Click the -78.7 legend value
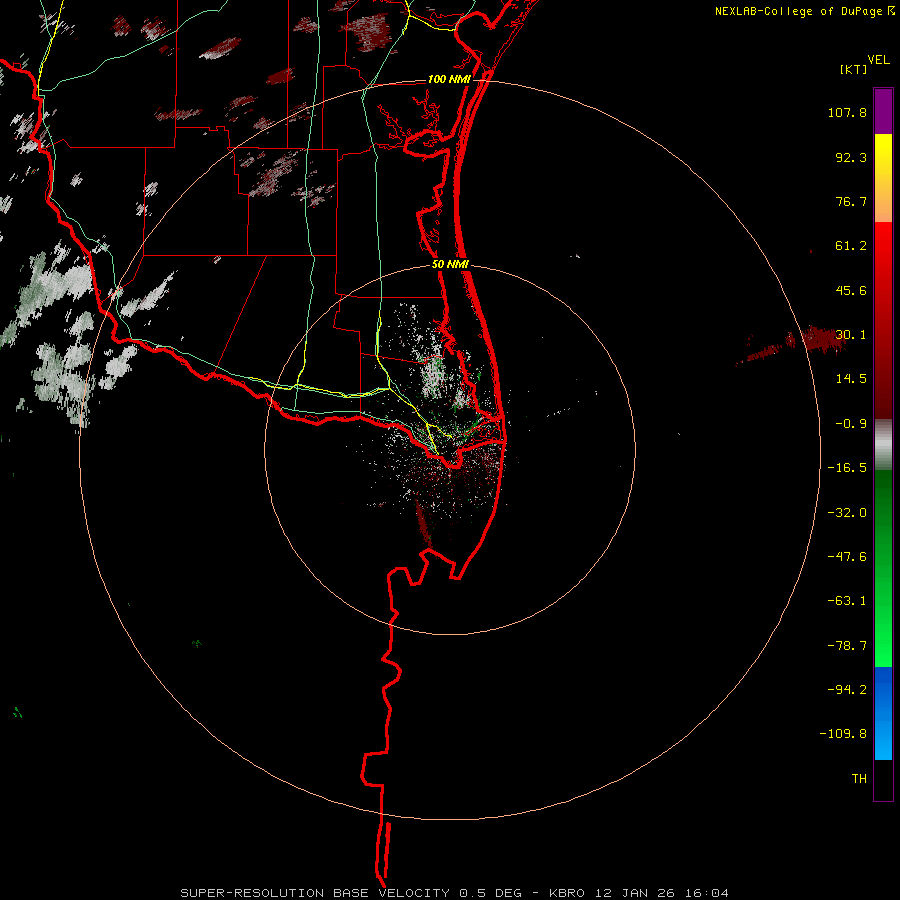Image resolution: width=900 pixels, height=900 pixels. click(847, 646)
